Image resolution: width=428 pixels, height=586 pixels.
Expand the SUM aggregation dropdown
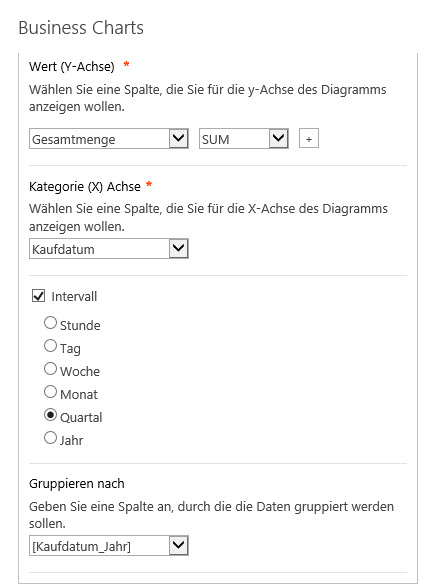tap(244, 139)
